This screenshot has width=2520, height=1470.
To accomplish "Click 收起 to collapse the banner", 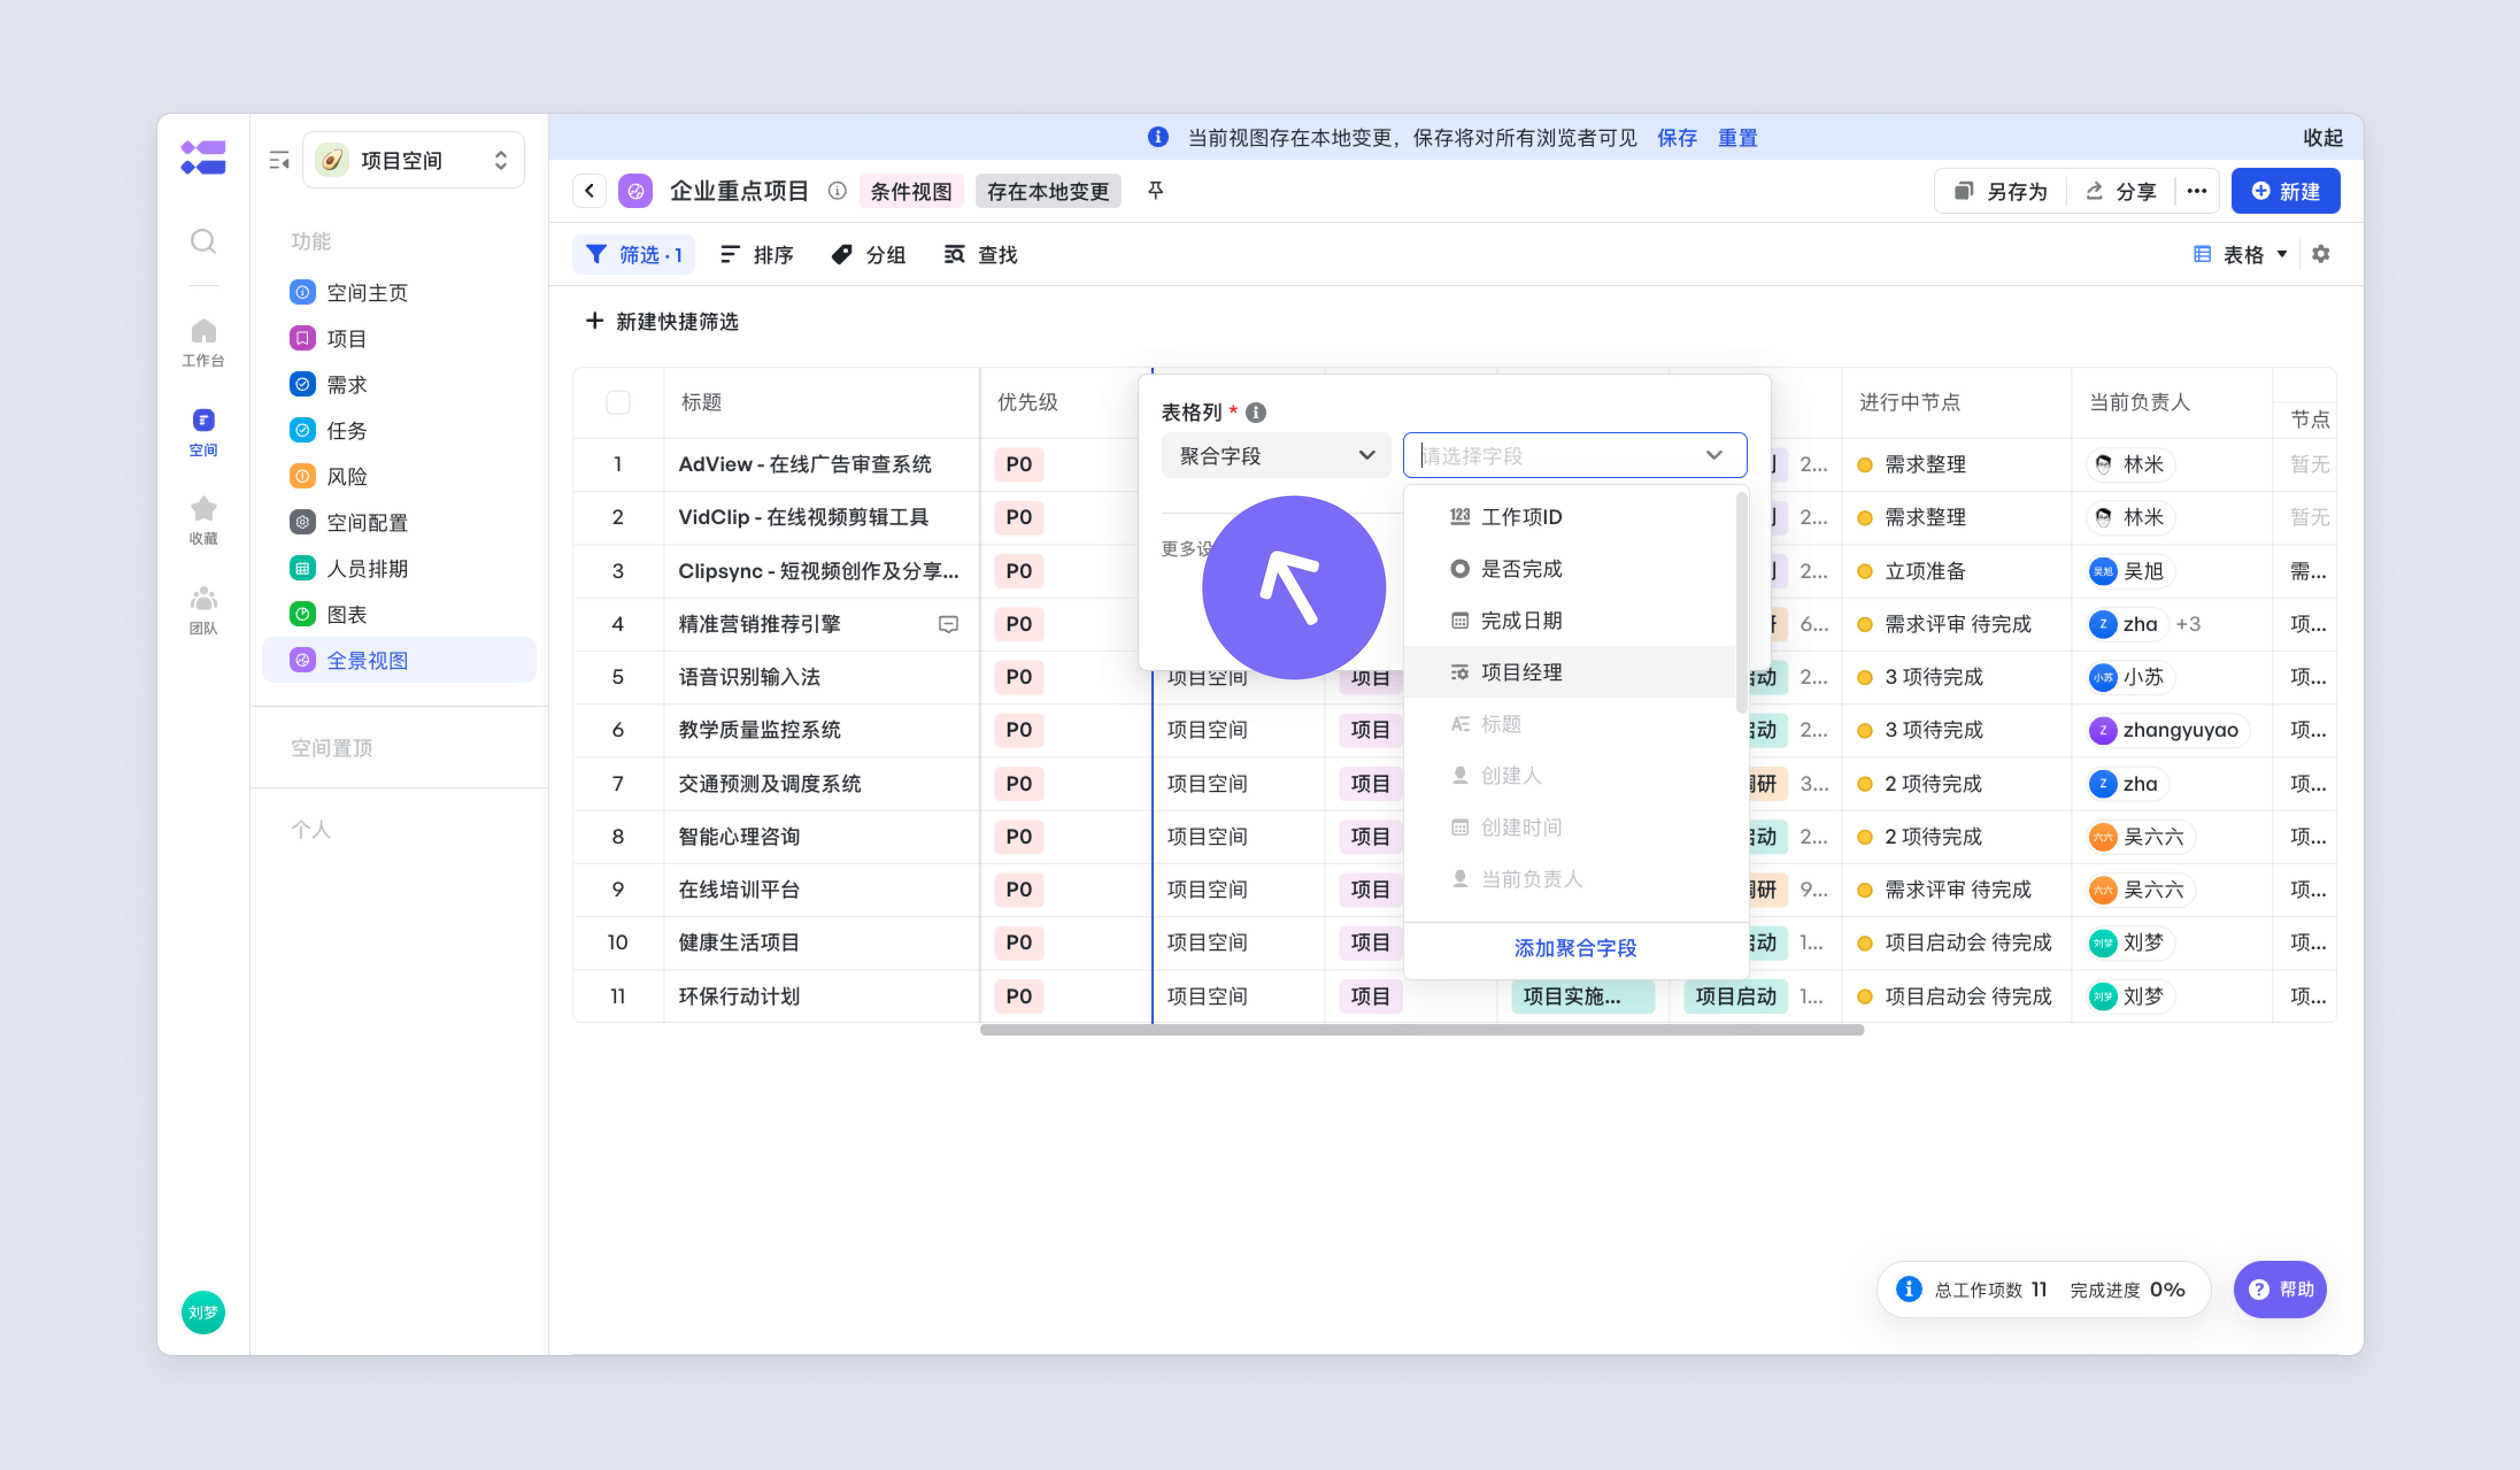I will coord(2322,137).
